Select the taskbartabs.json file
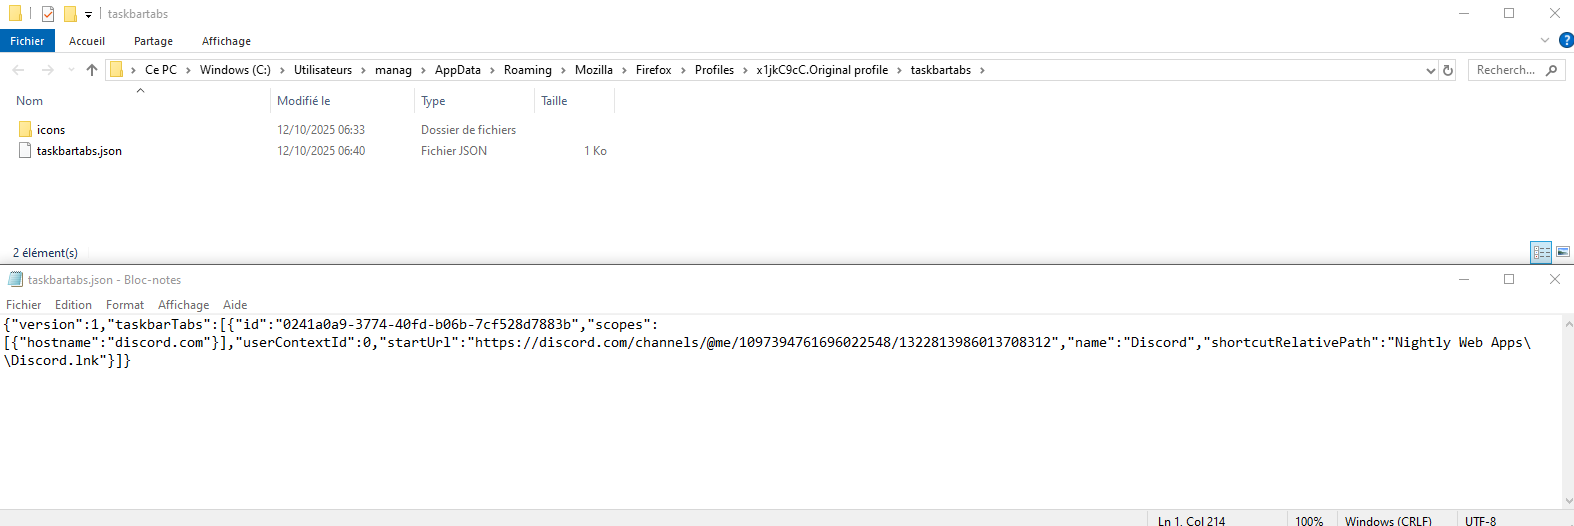The width and height of the screenshot is (1574, 526). [x=79, y=151]
